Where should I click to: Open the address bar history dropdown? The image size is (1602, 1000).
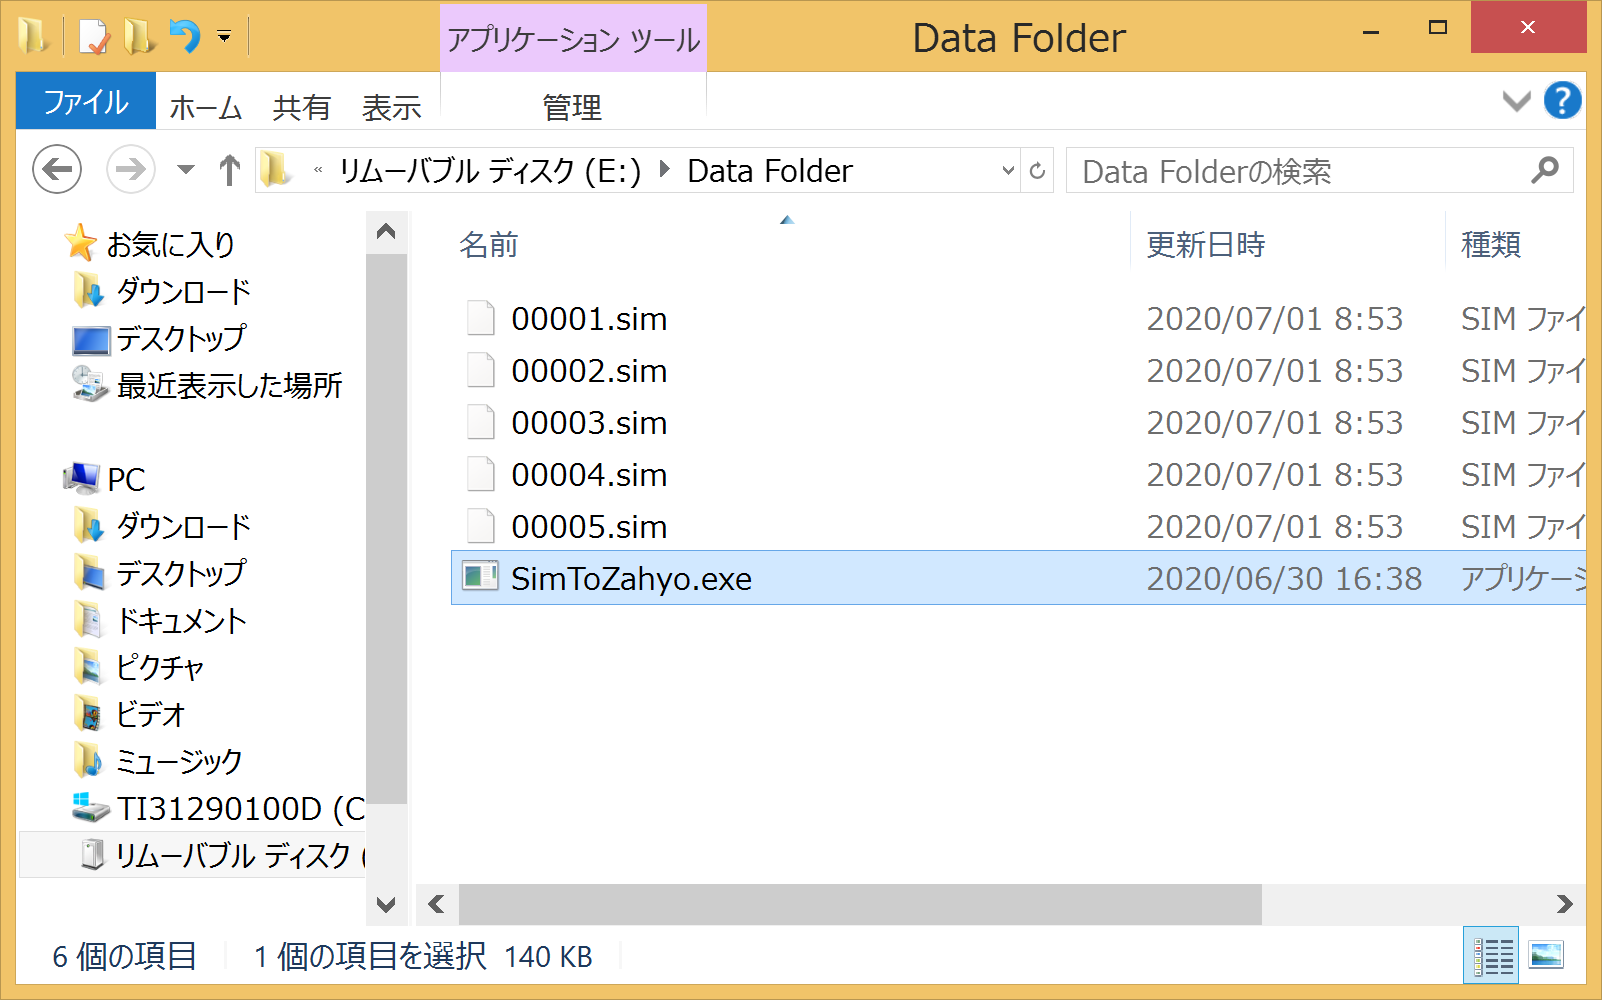[x=1008, y=171]
